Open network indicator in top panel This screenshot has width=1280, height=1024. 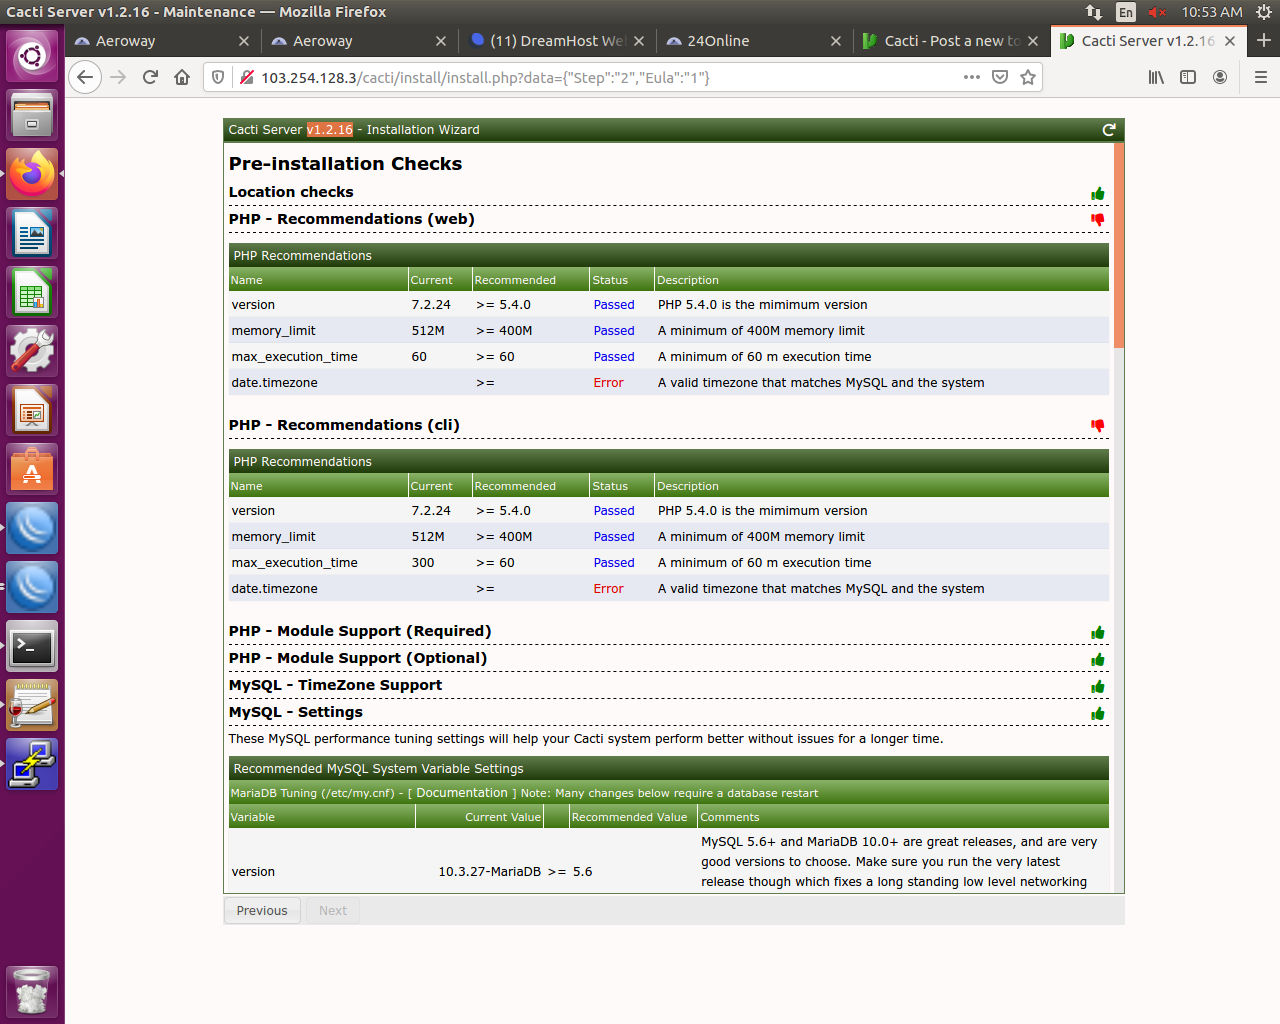click(x=1094, y=12)
